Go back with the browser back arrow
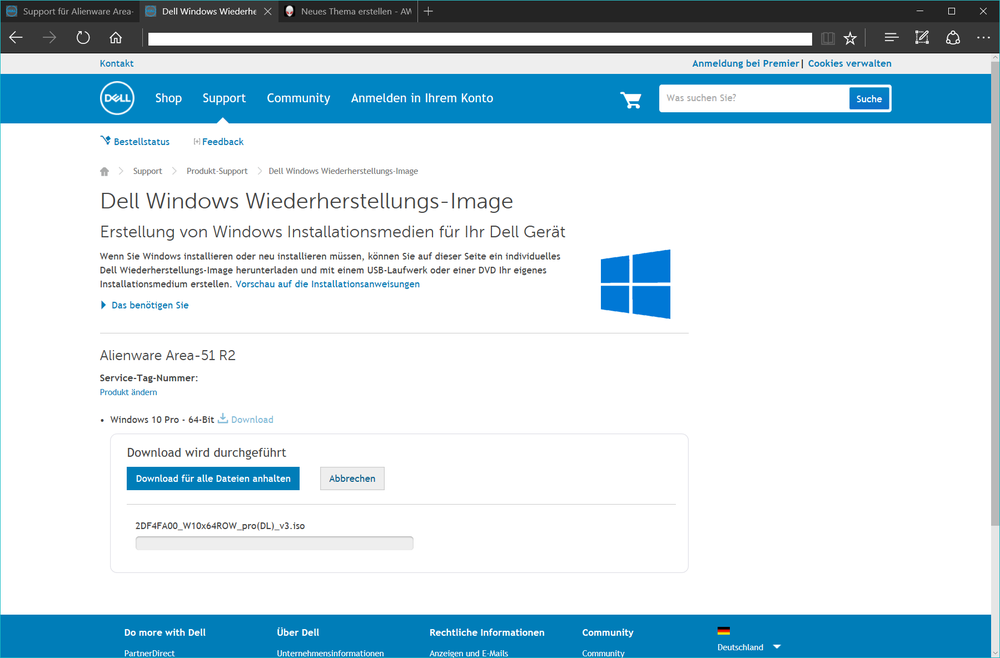Image resolution: width=1000 pixels, height=658 pixels. click(x=16, y=38)
